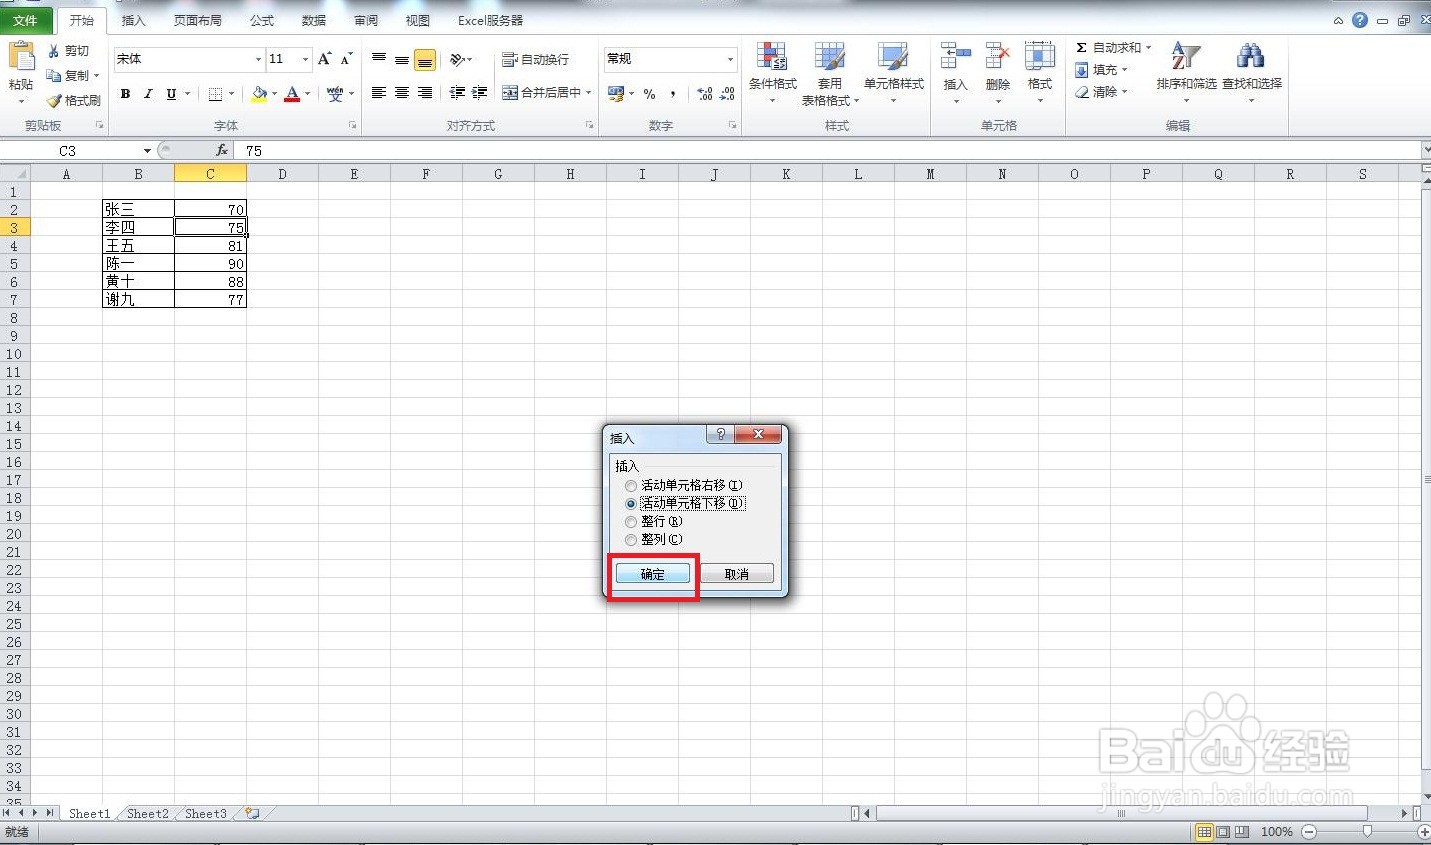Click the text orientation icon
This screenshot has width=1431, height=845.
[x=457, y=60]
